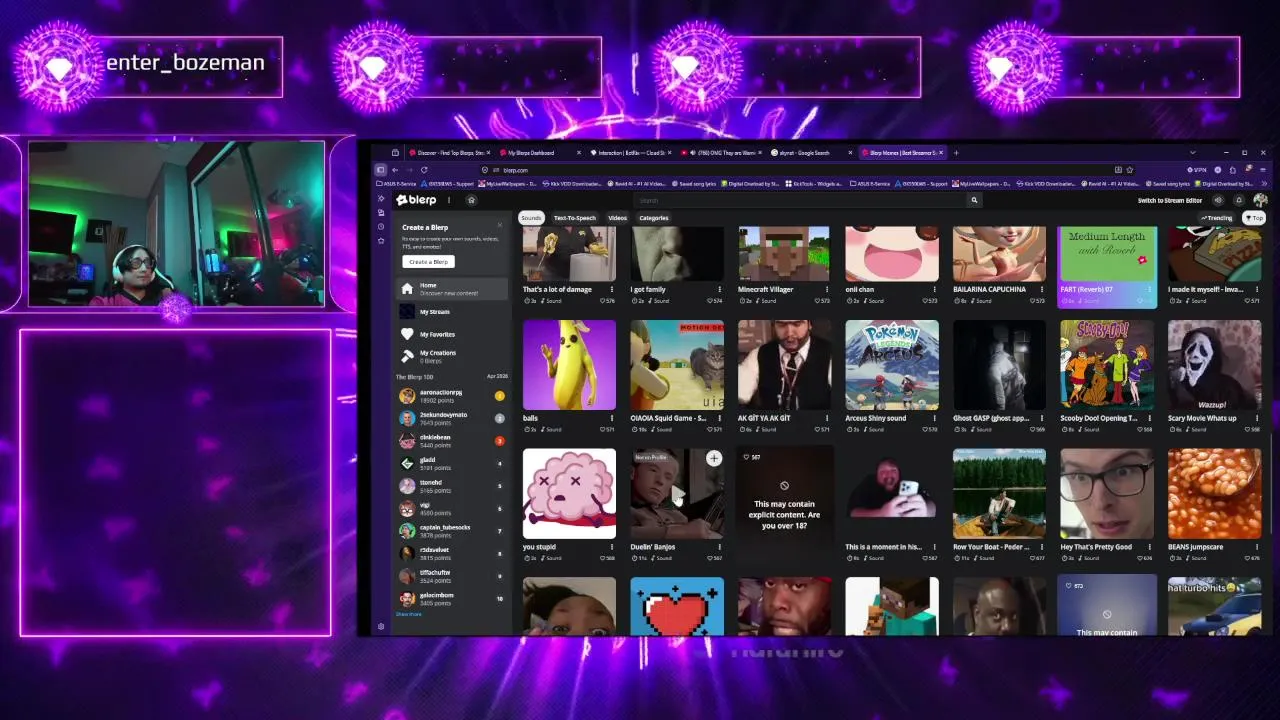Viewport: 1280px width, 720px height.
Task: Open the history clock icon in browser sidebar
Action: [381, 227]
